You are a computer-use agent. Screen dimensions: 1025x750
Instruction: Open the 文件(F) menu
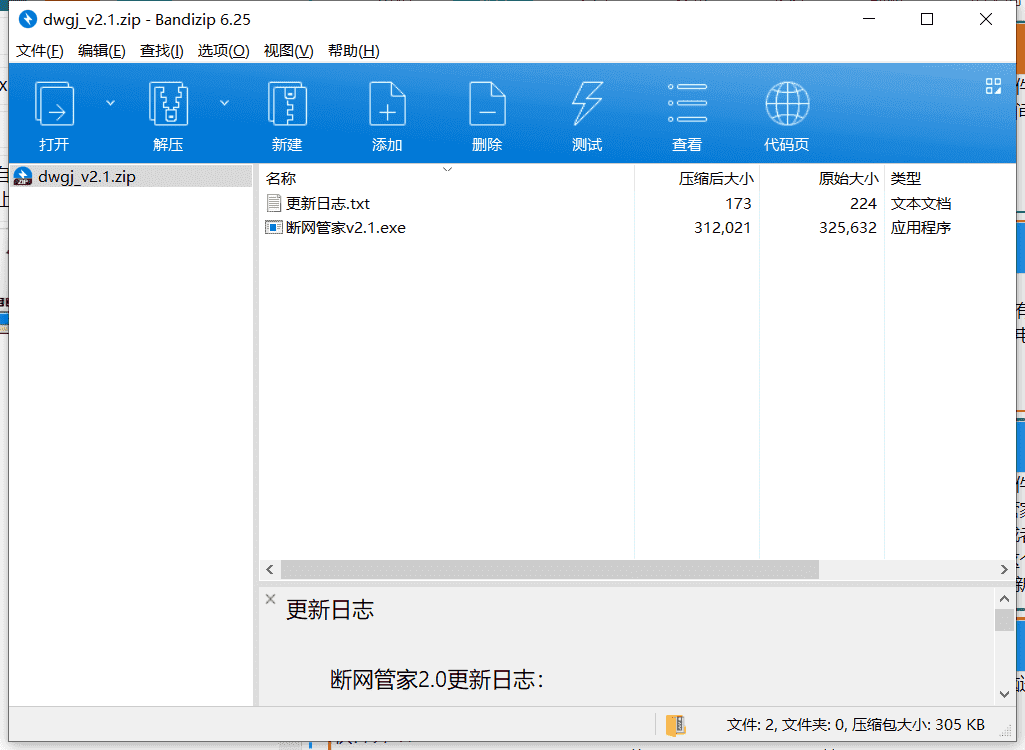pos(40,50)
